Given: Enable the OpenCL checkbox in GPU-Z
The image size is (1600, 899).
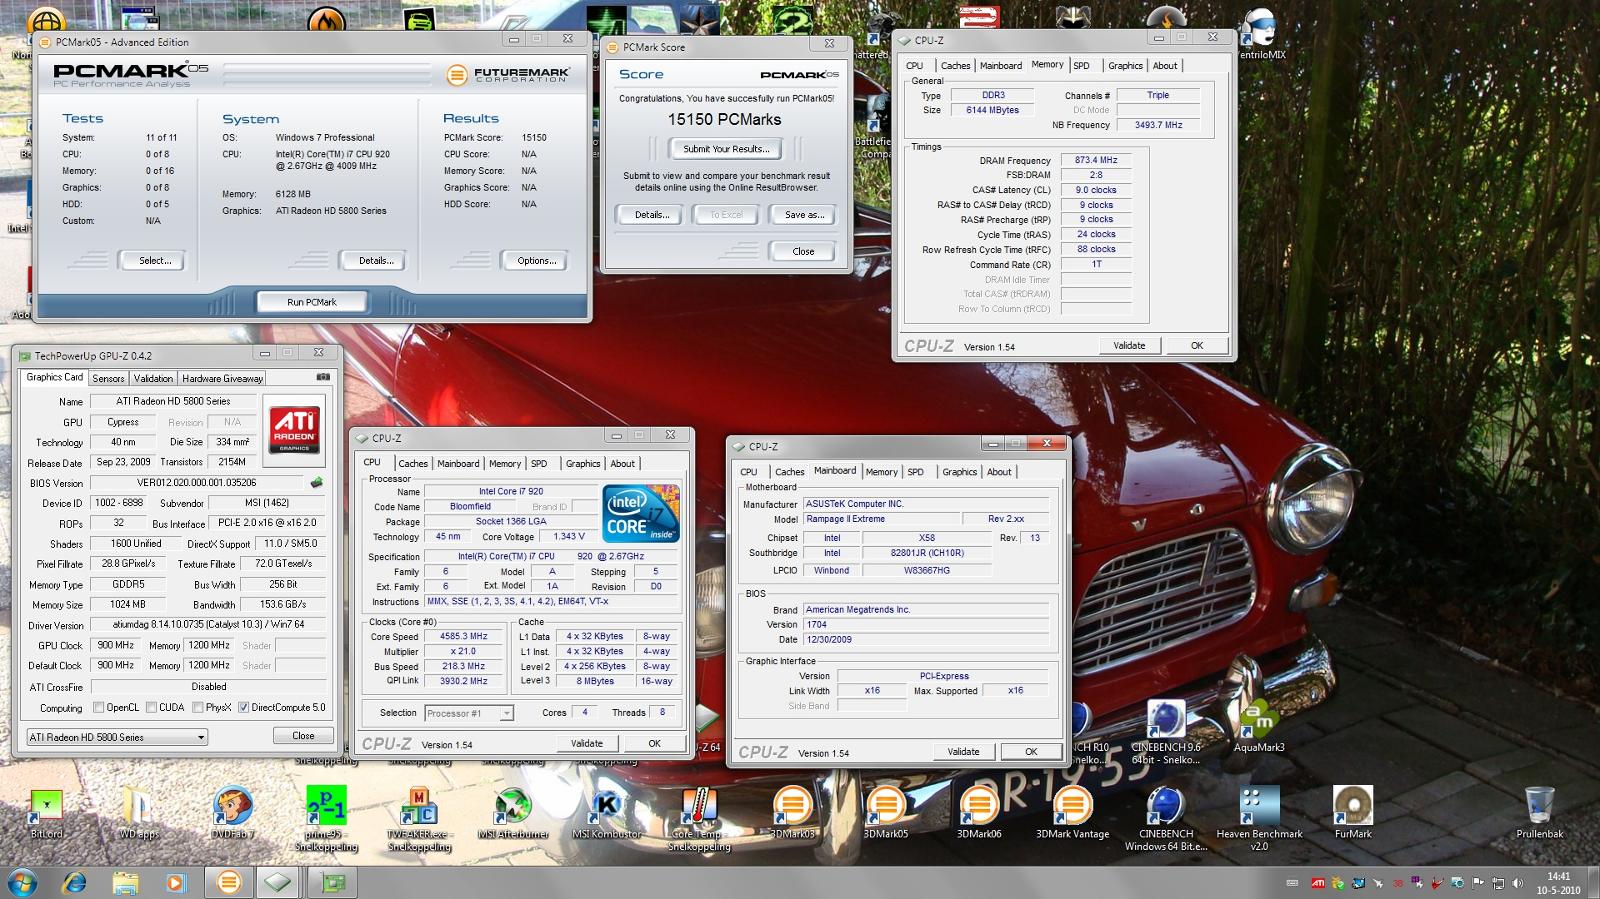Looking at the screenshot, I should 98,707.
